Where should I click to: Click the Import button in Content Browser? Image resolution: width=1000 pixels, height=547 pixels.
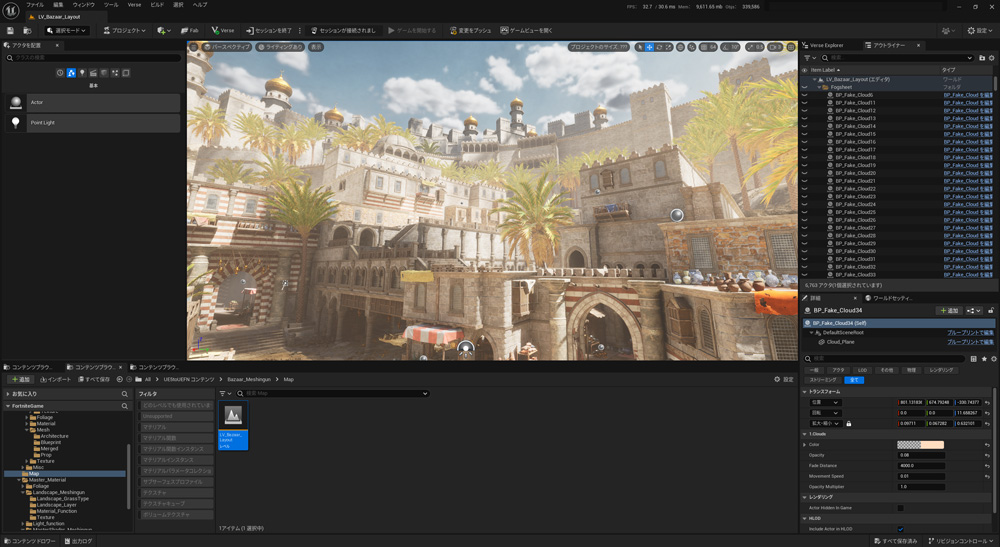pos(55,379)
